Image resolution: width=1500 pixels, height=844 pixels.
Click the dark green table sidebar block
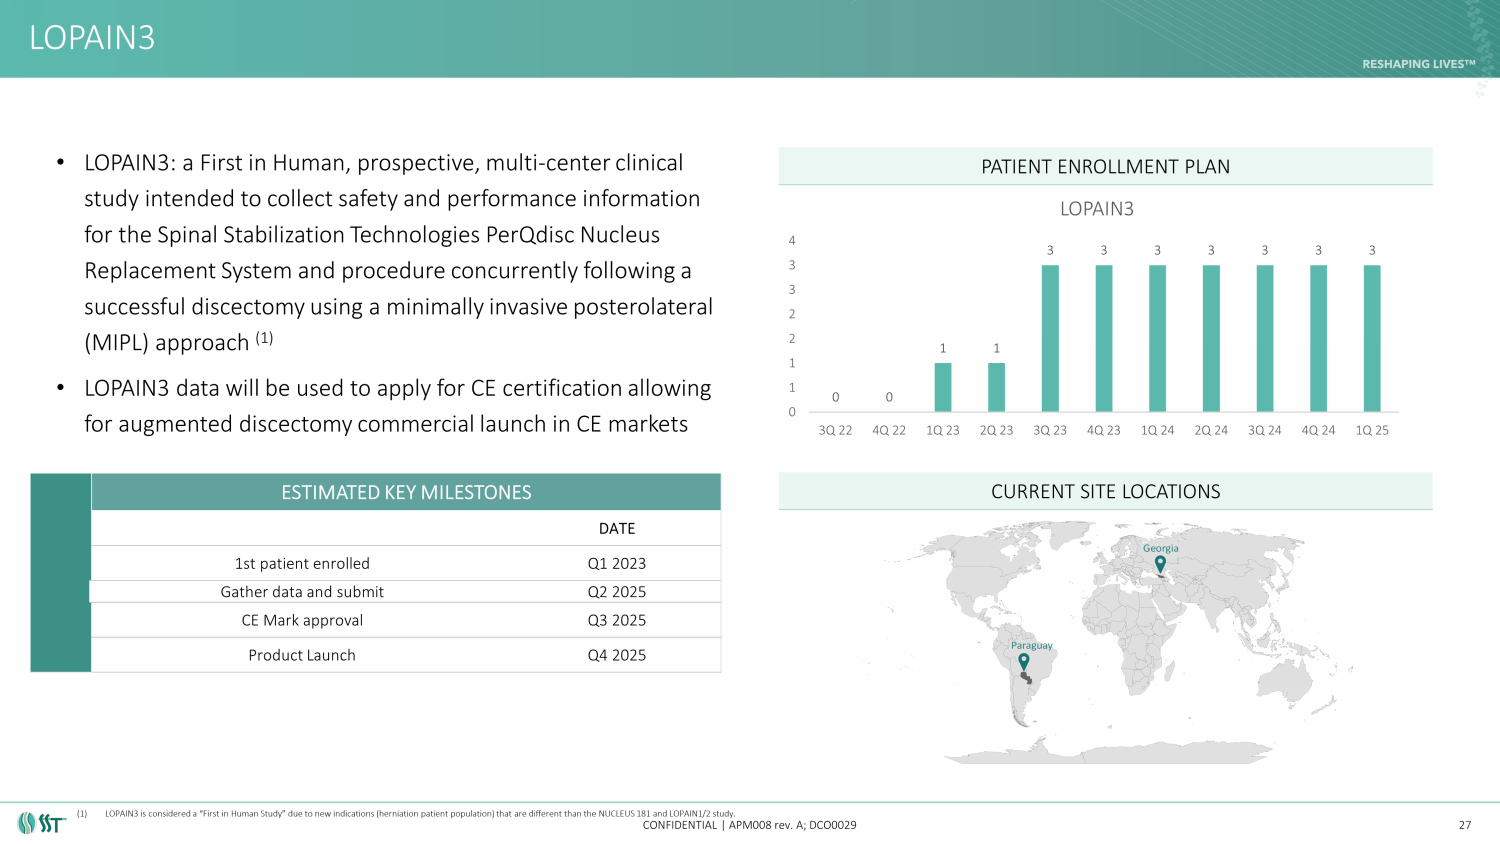61,573
